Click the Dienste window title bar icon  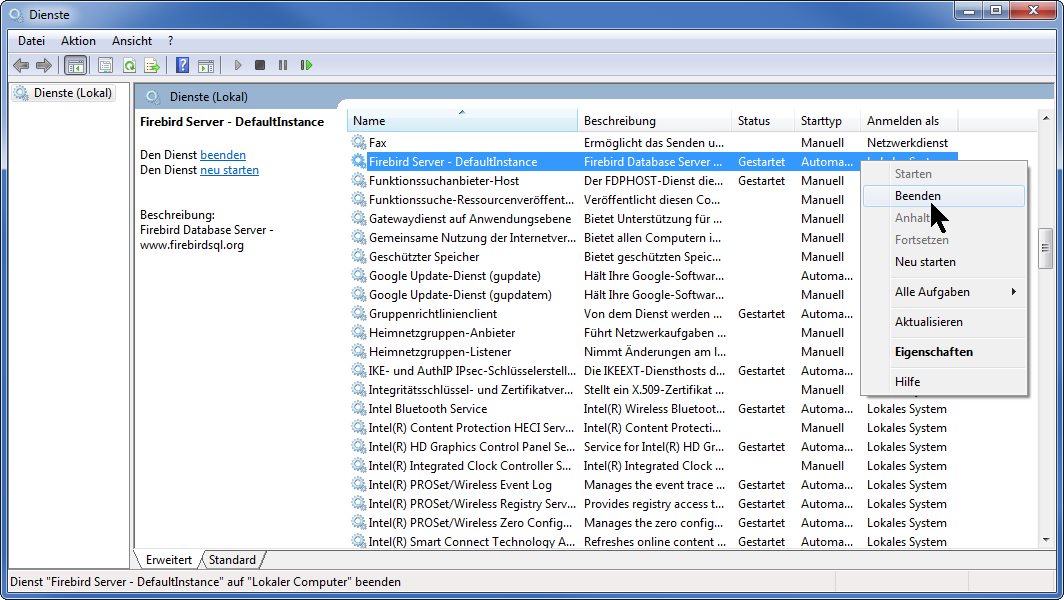point(16,14)
